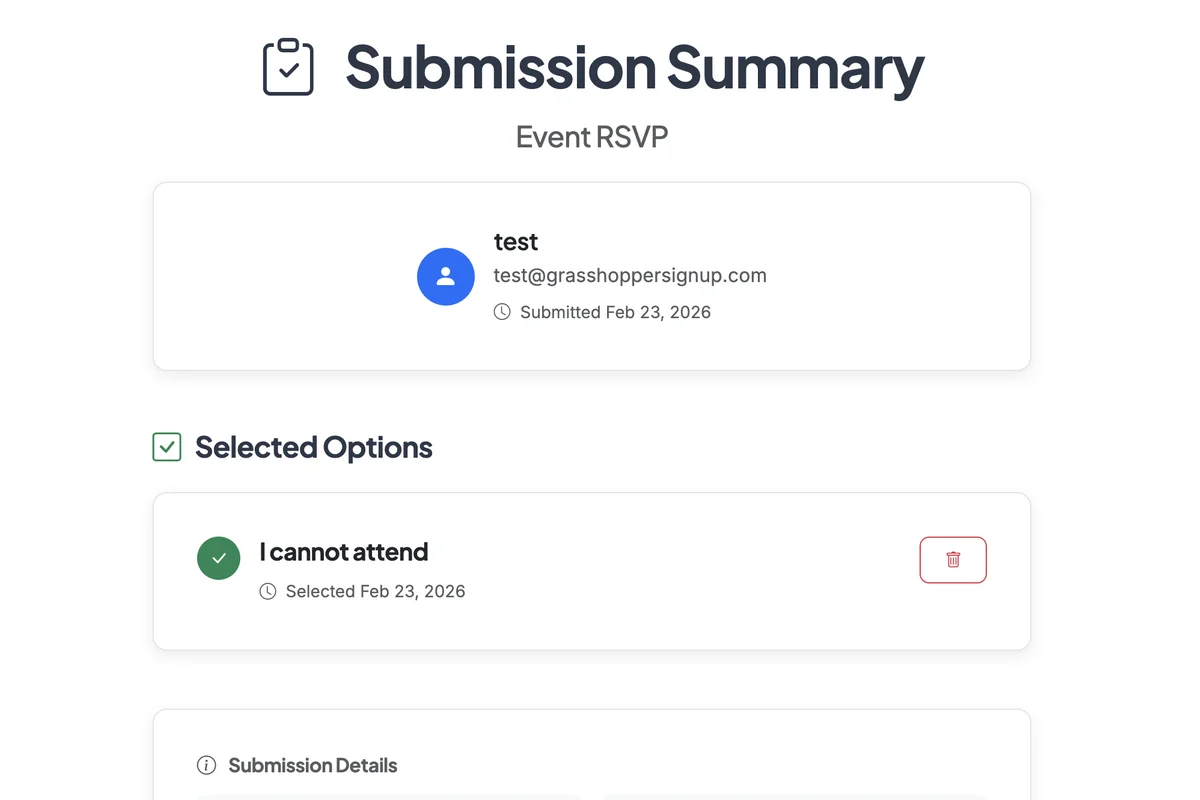
Task: Click the "Submitted Feb 23, 2026" text
Action: [615, 312]
